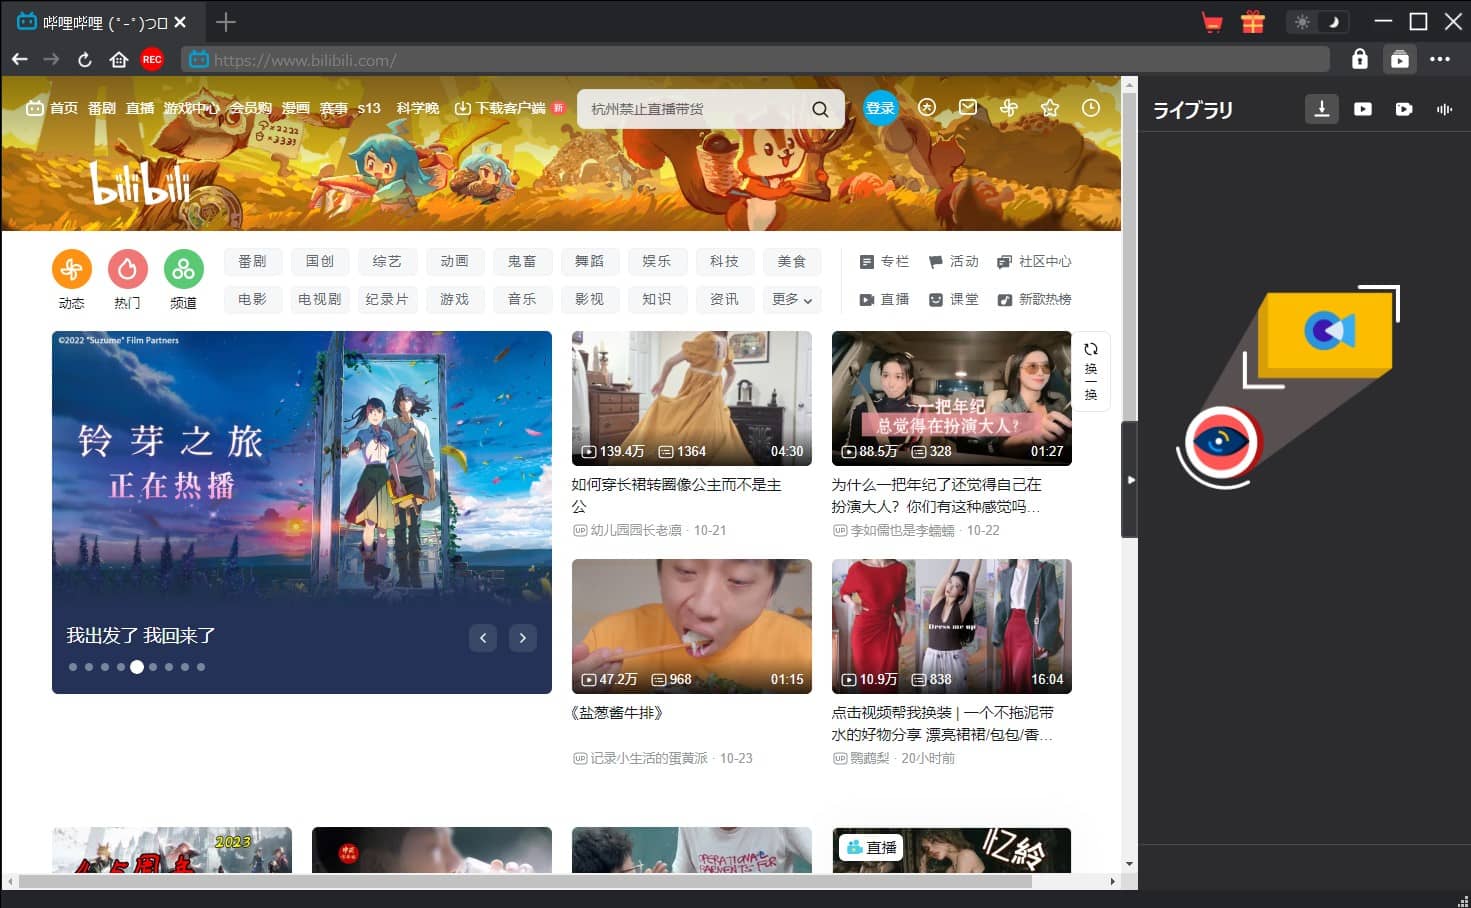
Task: Open the 课堂 classroom link
Action: 953,299
